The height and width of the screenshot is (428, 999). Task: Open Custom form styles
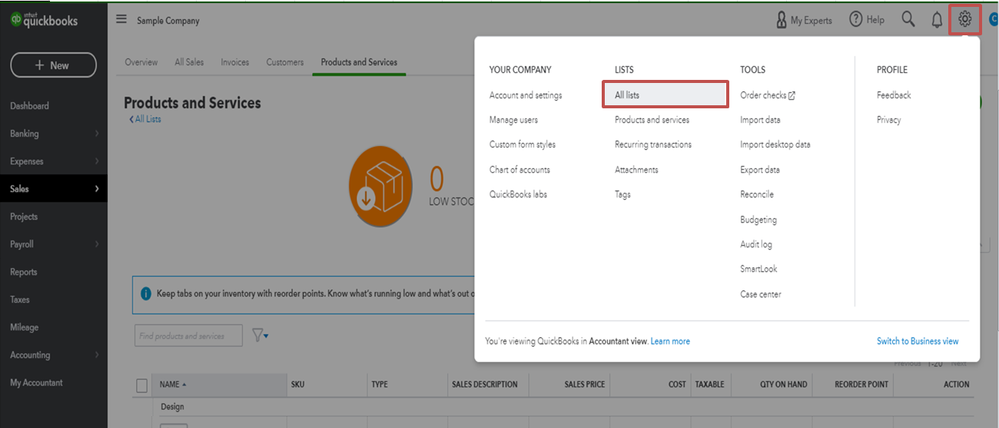coord(522,145)
